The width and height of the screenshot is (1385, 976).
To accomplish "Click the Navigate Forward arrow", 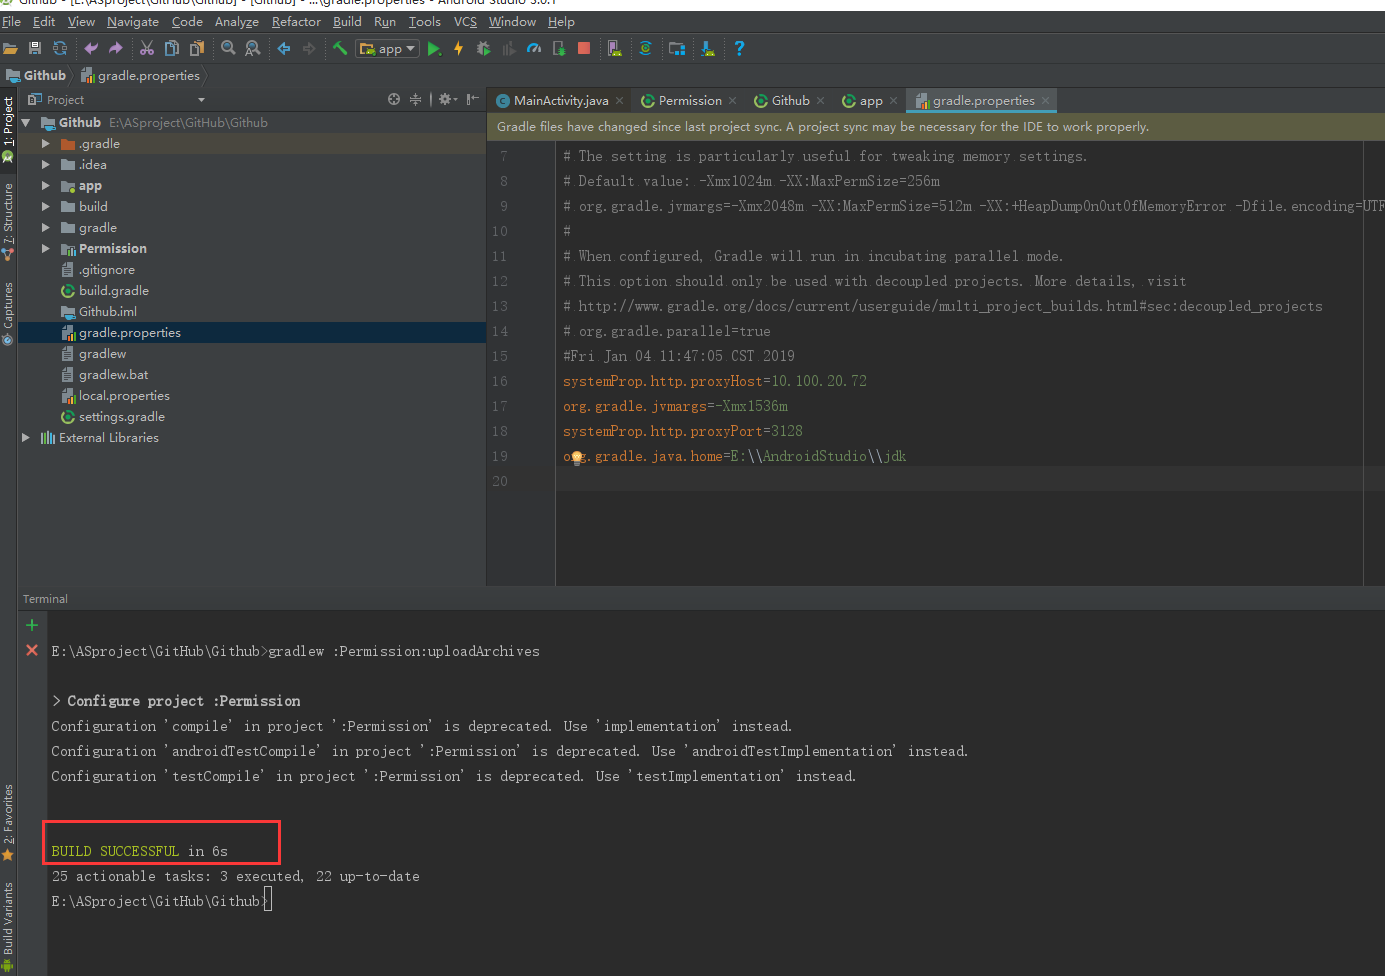I will pyautogui.click(x=309, y=48).
